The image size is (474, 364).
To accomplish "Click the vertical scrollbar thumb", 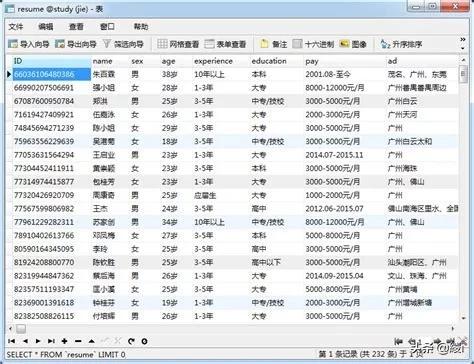I will [x=463, y=74].
